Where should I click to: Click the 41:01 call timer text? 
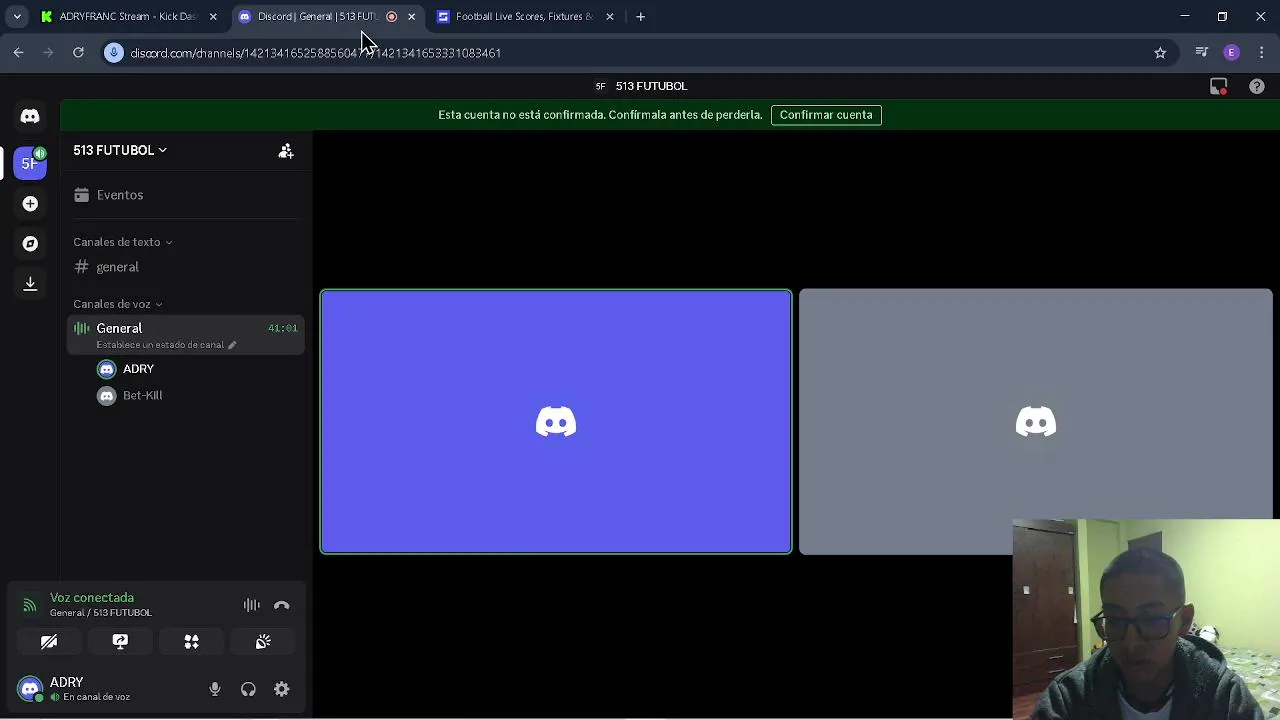click(283, 328)
